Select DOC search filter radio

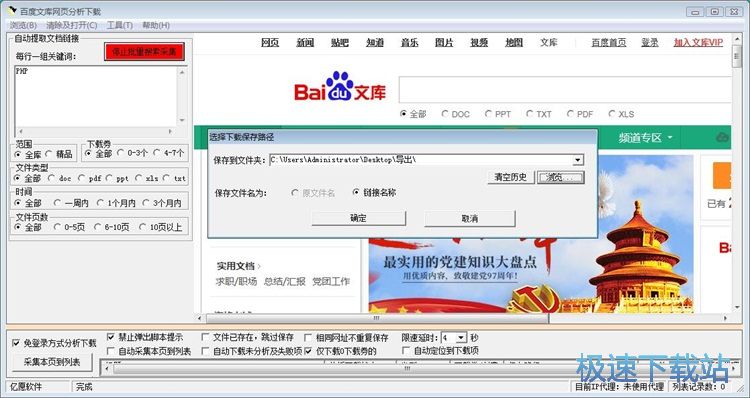tap(445, 114)
